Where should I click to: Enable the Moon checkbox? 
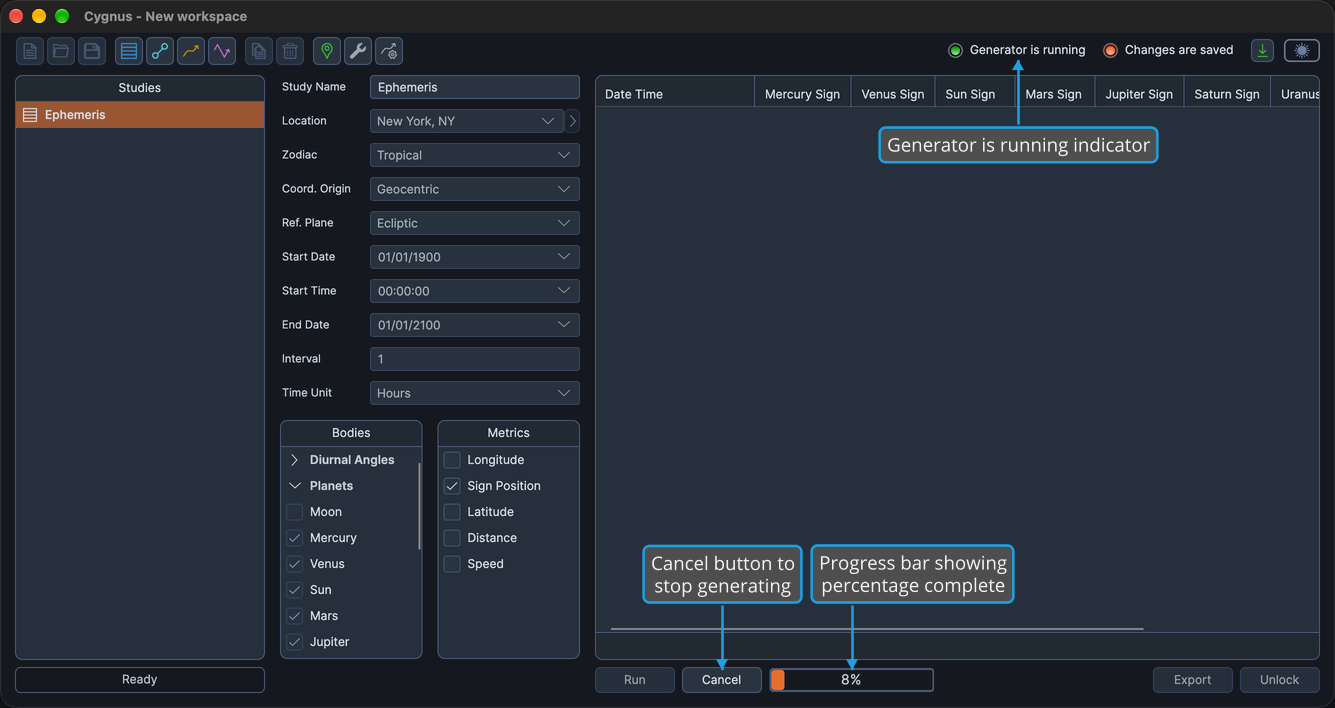[295, 512]
